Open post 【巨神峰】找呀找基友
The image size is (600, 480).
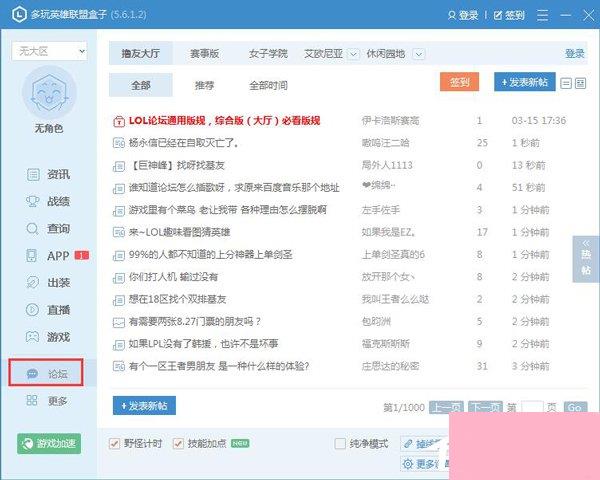pyautogui.click(x=177, y=165)
